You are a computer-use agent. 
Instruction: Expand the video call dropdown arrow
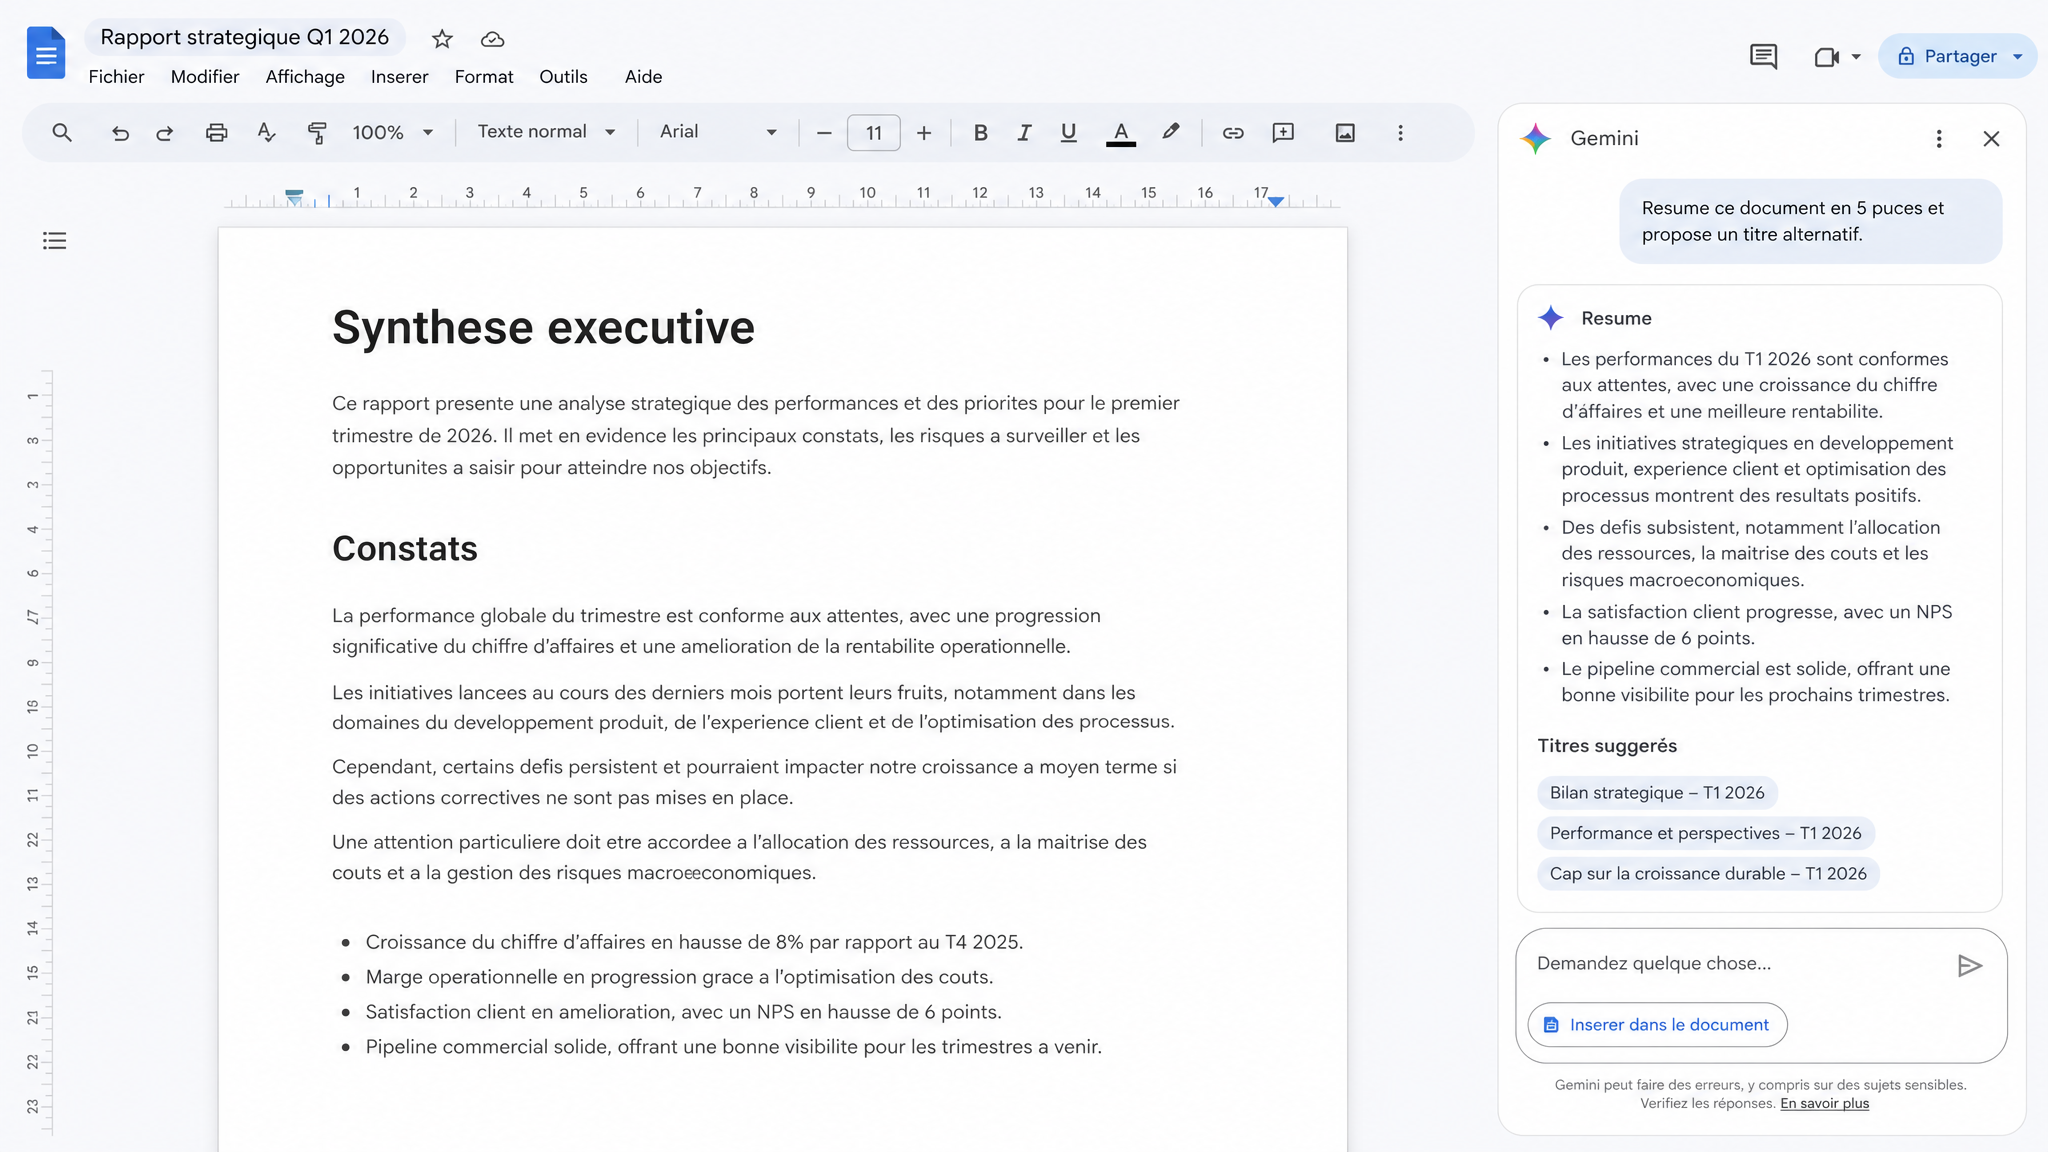coord(1856,57)
